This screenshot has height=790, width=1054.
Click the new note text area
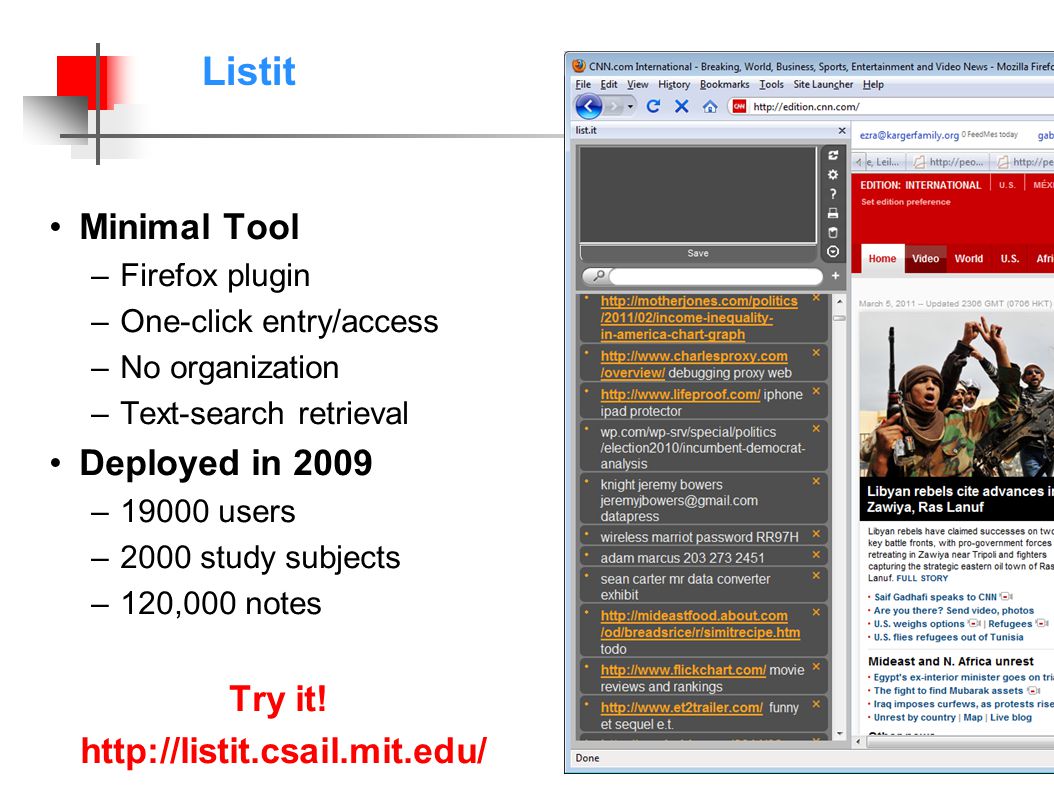tap(698, 195)
